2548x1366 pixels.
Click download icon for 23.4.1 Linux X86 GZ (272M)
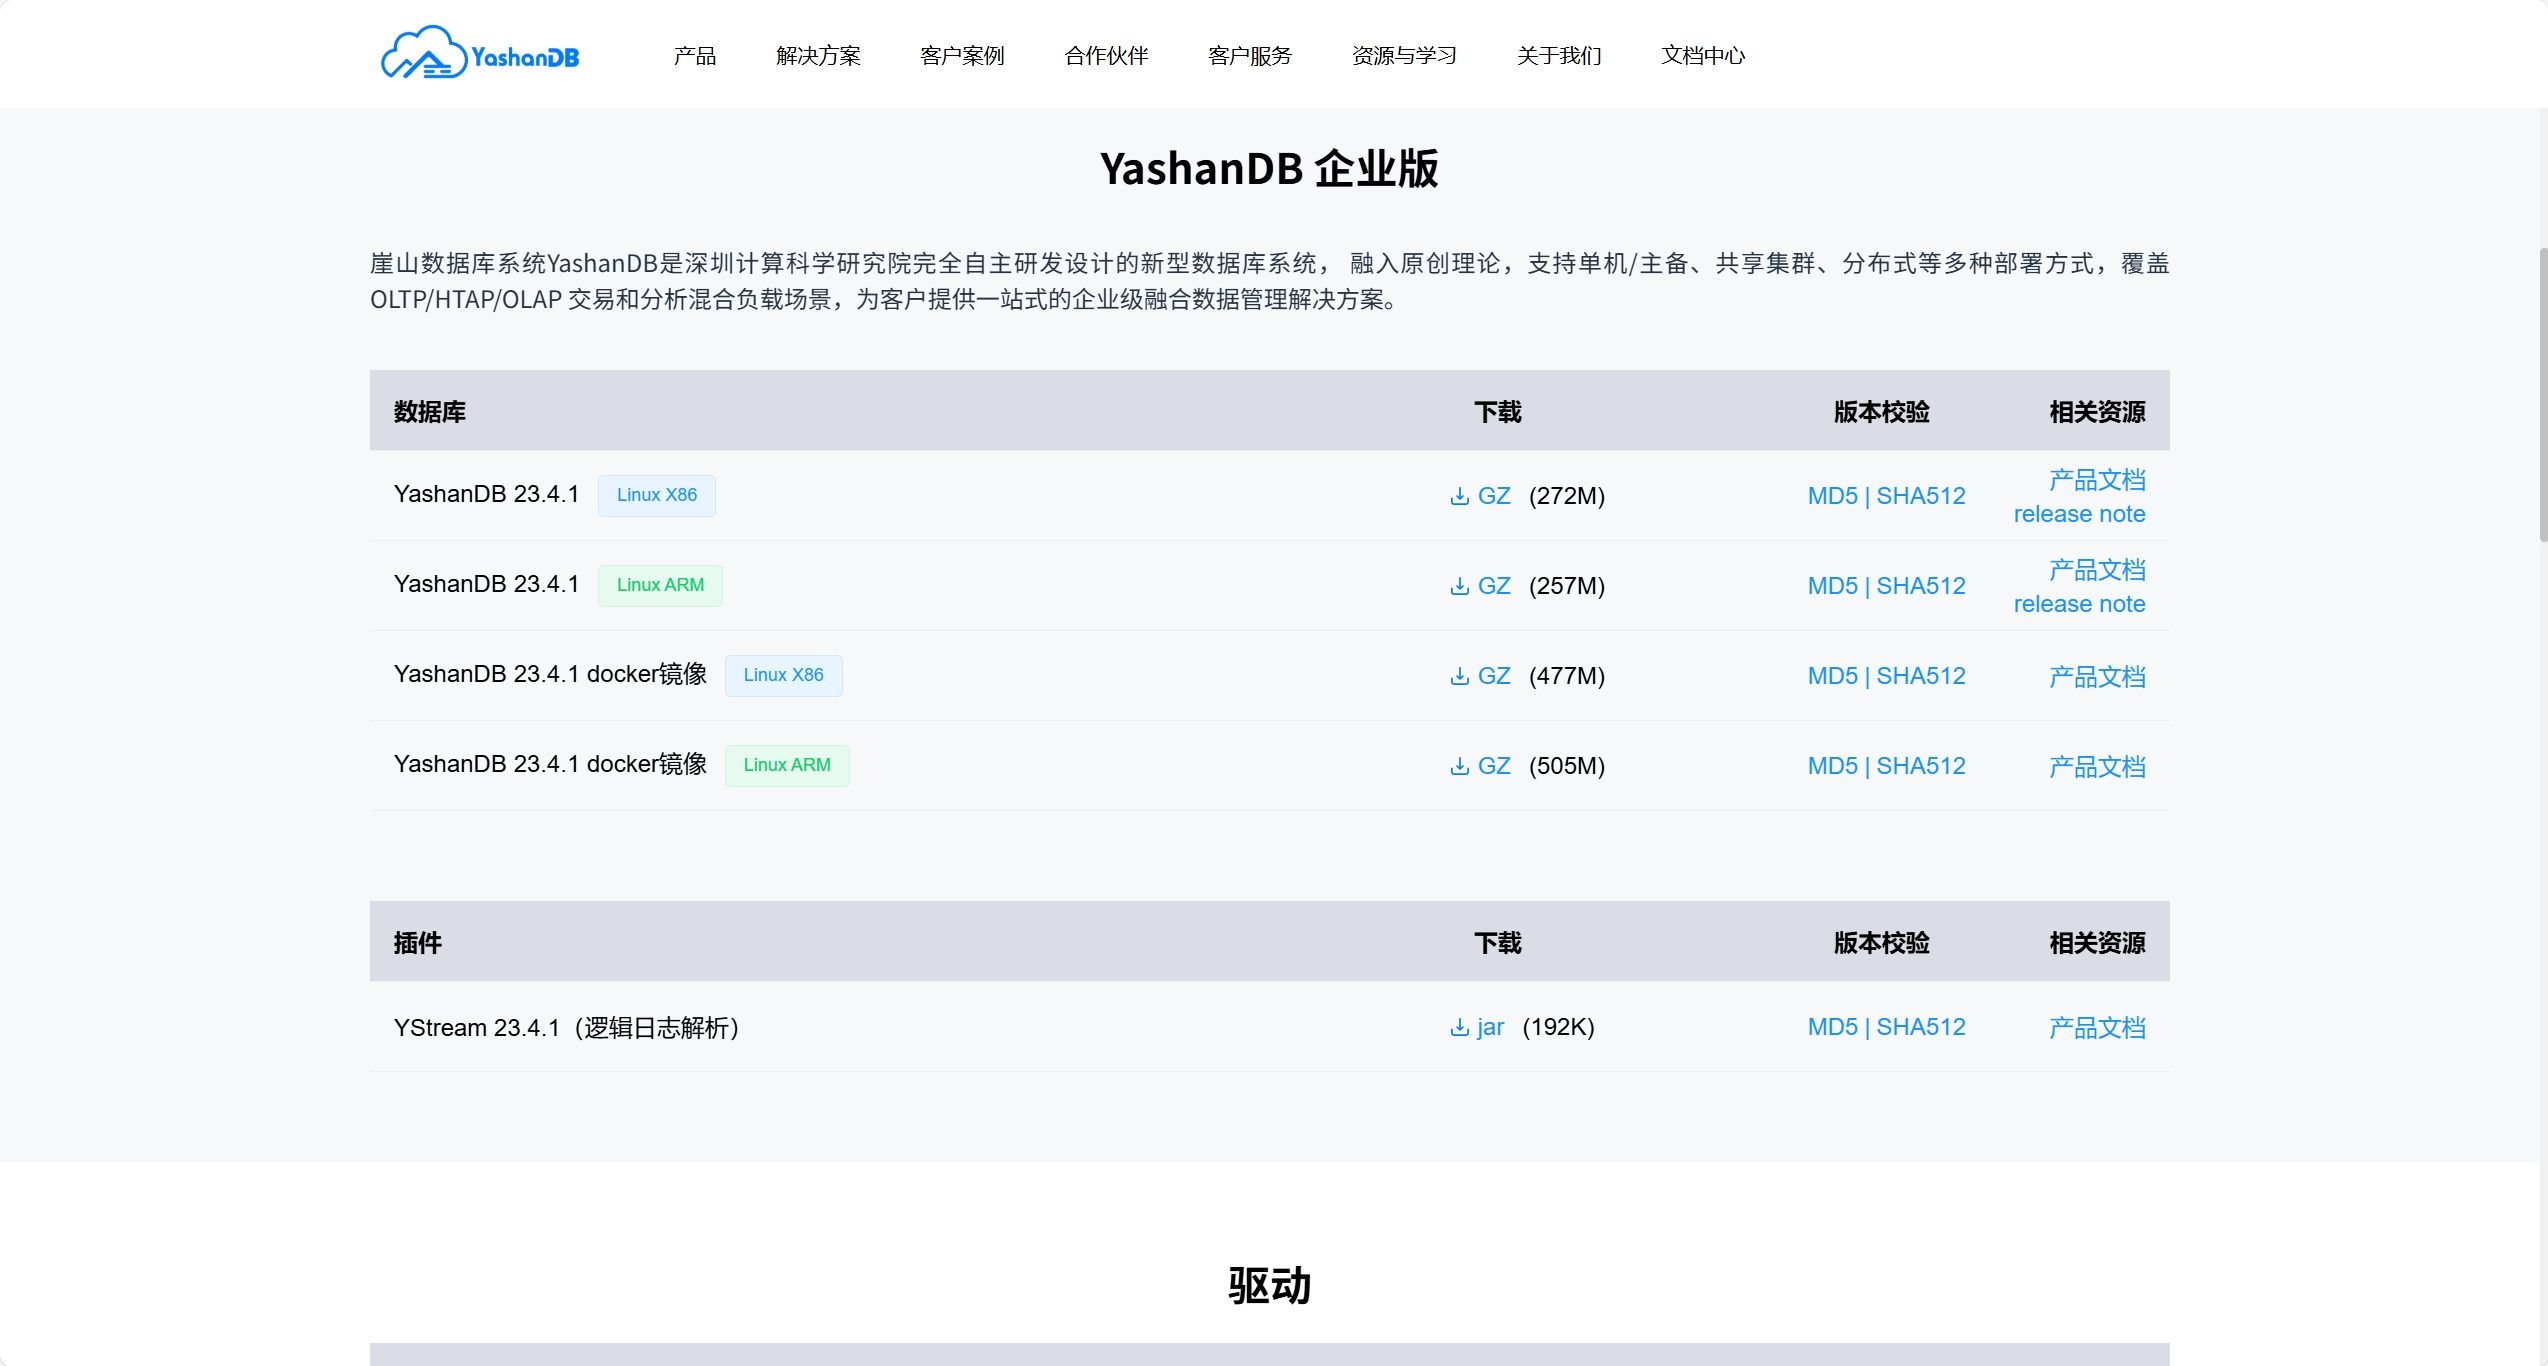point(1460,496)
